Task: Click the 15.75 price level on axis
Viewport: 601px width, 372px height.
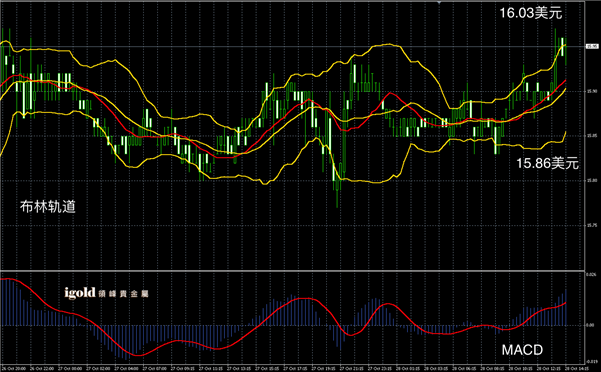Action: coord(592,225)
